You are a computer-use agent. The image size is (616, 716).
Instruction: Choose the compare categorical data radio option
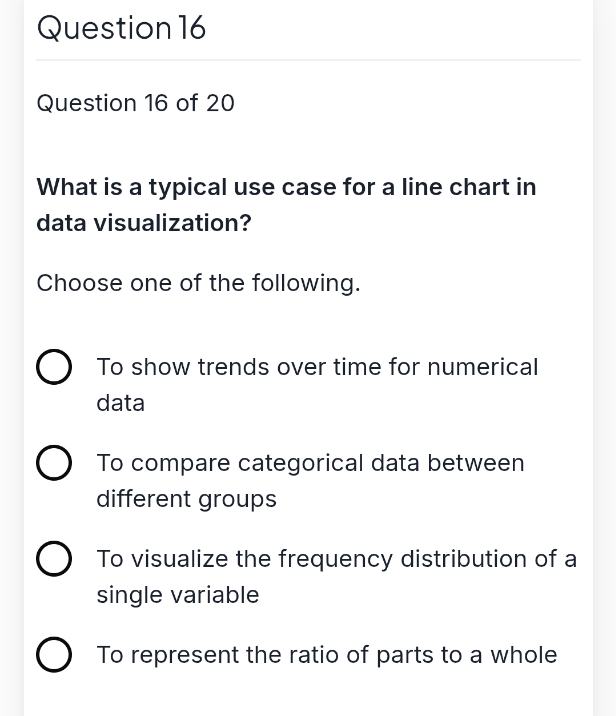(x=54, y=463)
